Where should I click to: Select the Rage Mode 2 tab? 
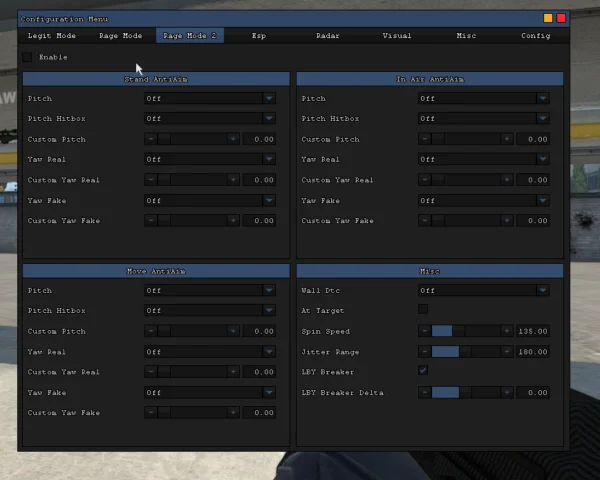(x=190, y=36)
